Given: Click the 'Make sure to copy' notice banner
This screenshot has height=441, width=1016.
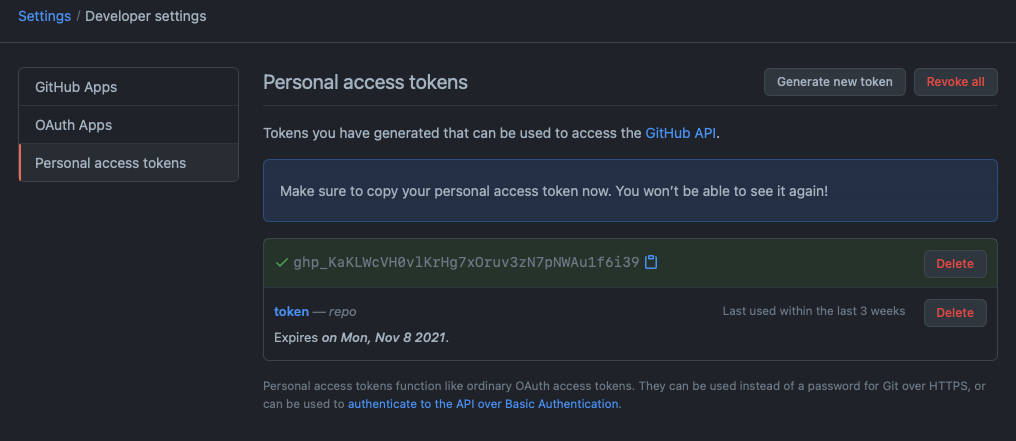Looking at the screenshot, I should (630, 191).
